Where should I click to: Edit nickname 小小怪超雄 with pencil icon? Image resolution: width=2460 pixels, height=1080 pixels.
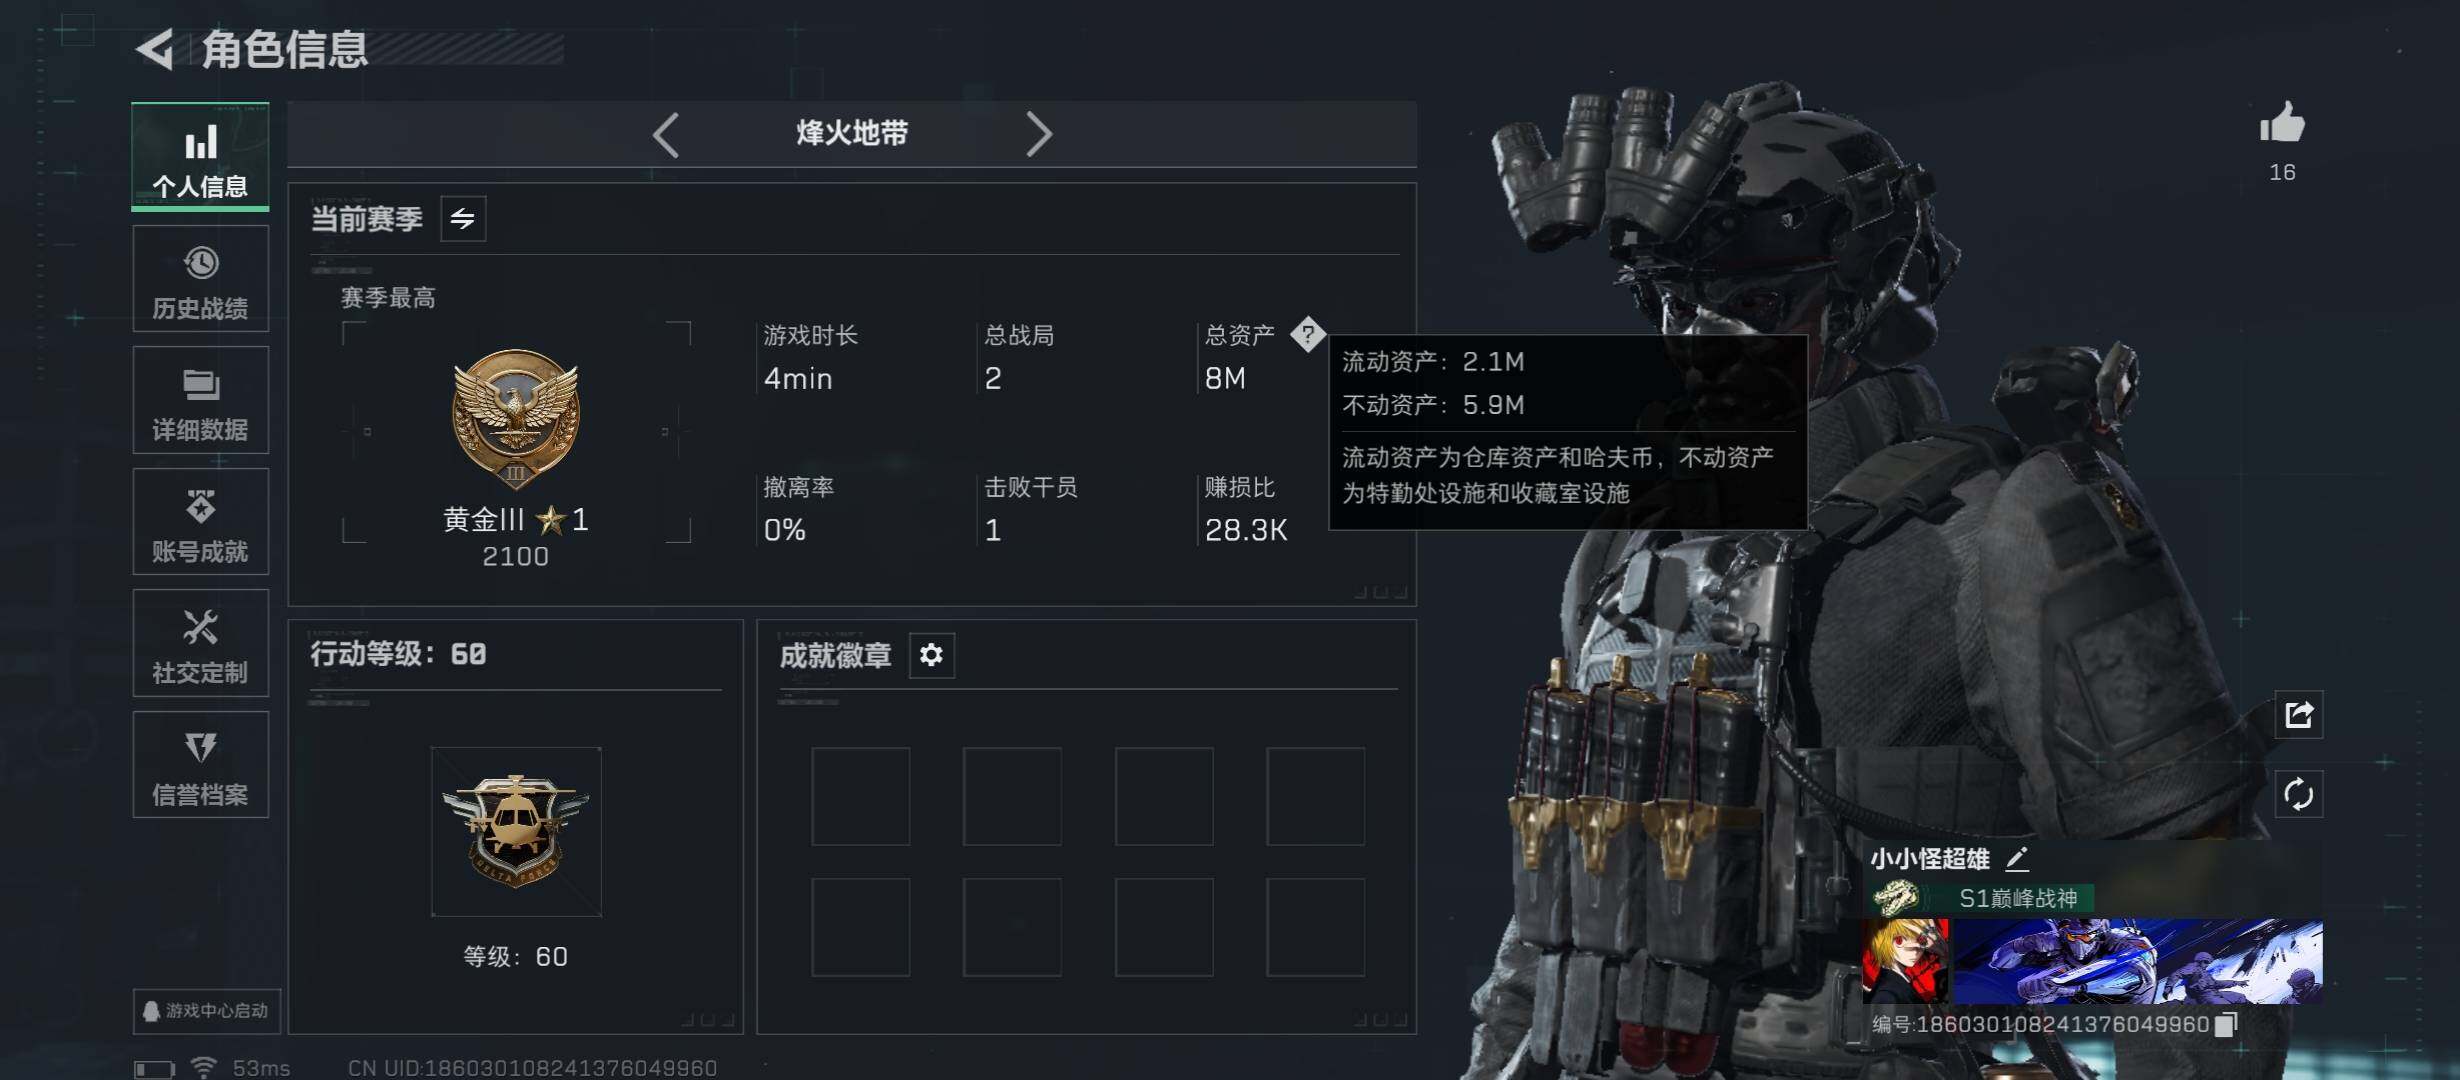point(2017,858)
